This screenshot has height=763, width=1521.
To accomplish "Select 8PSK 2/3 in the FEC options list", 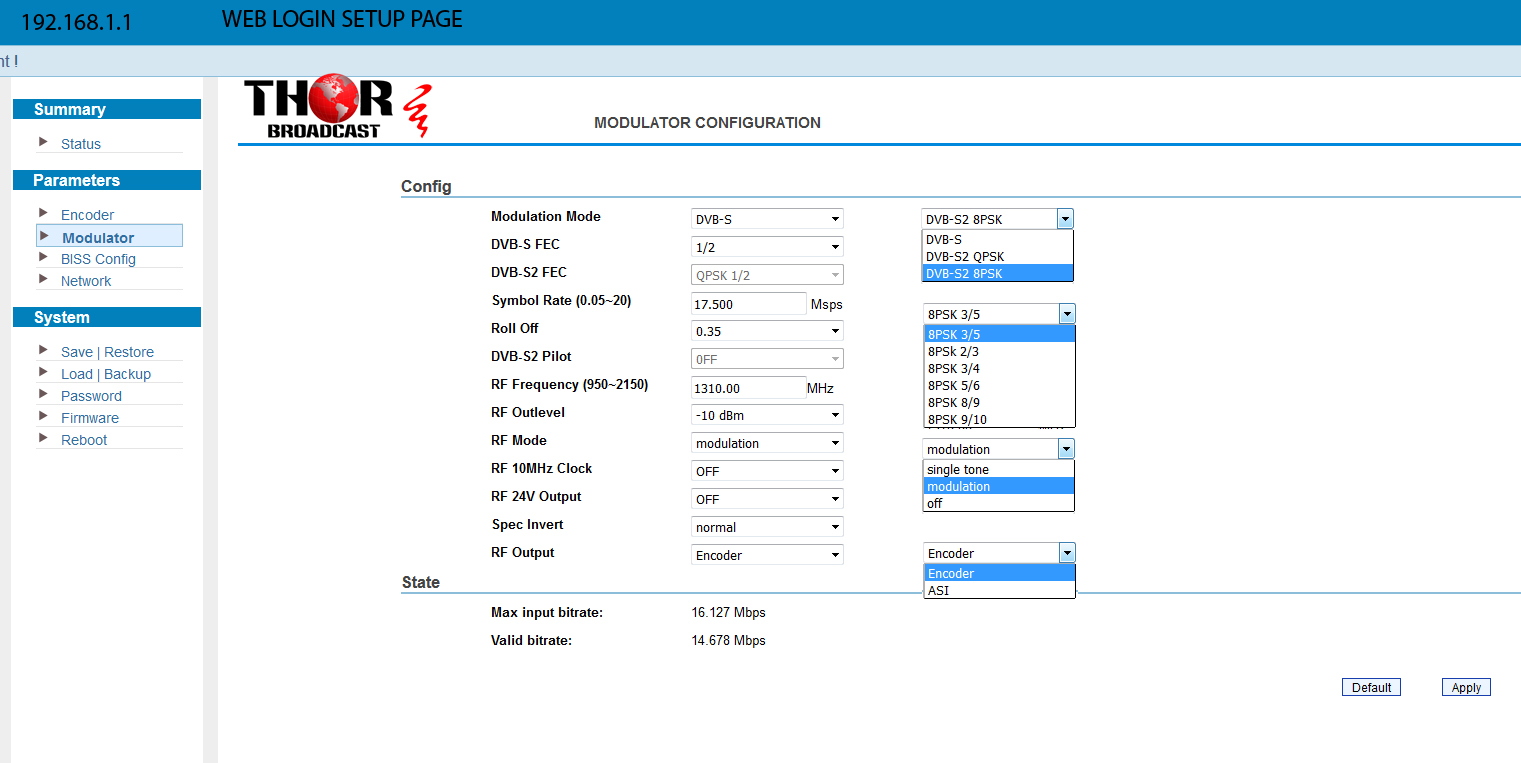I will tap(953, 351).
